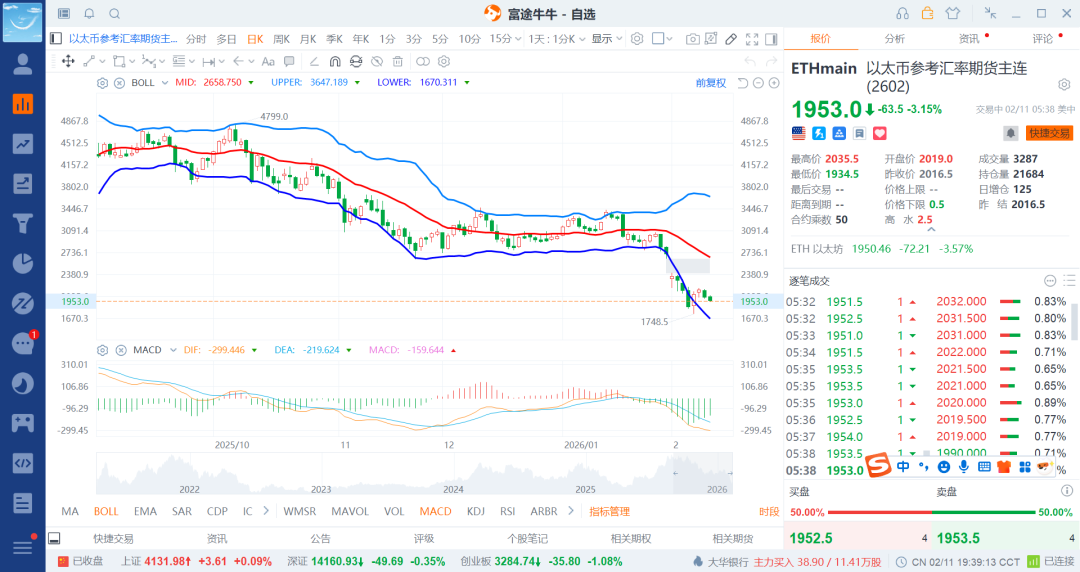Viewport: 1080px width, 572px height.
Task: Click the historical timeline range selector near 2026
Action: (x=702, y=475)
